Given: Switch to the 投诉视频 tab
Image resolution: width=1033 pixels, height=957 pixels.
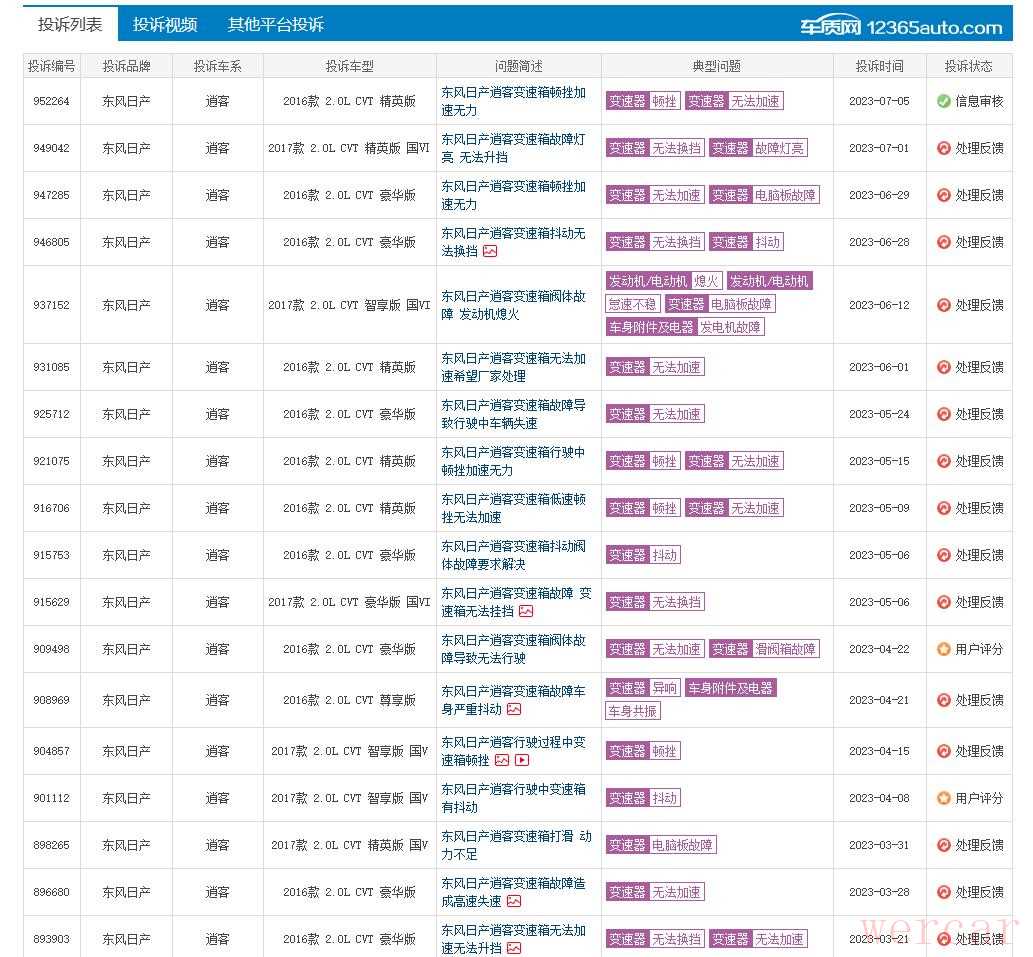Looking at the screenshot, I should pyautogui.click(x=165, y=25).
